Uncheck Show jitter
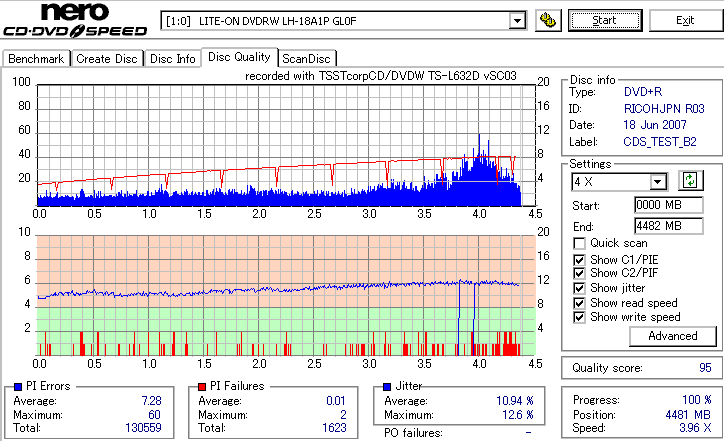This screenshot has height=441, width=724. [579, 288]
